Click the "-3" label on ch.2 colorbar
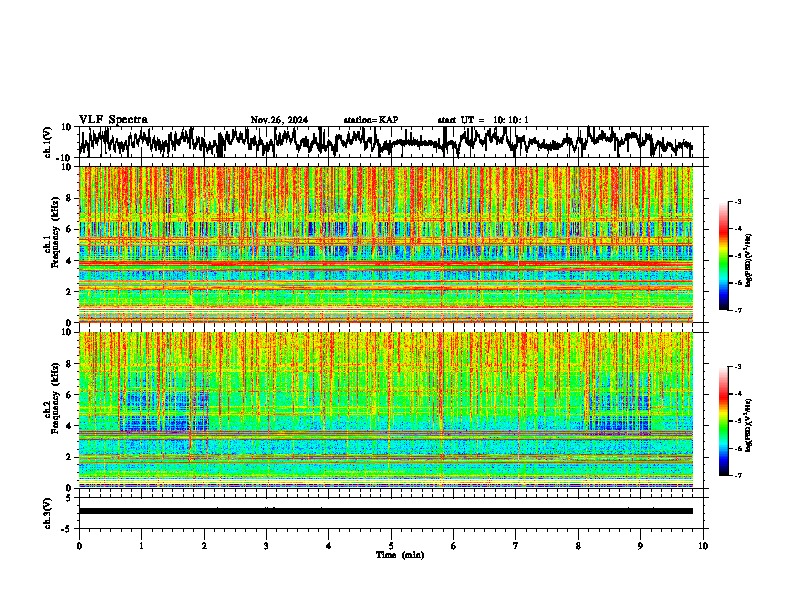The height and width of the screenshot is (612, 792). (738, 367)
